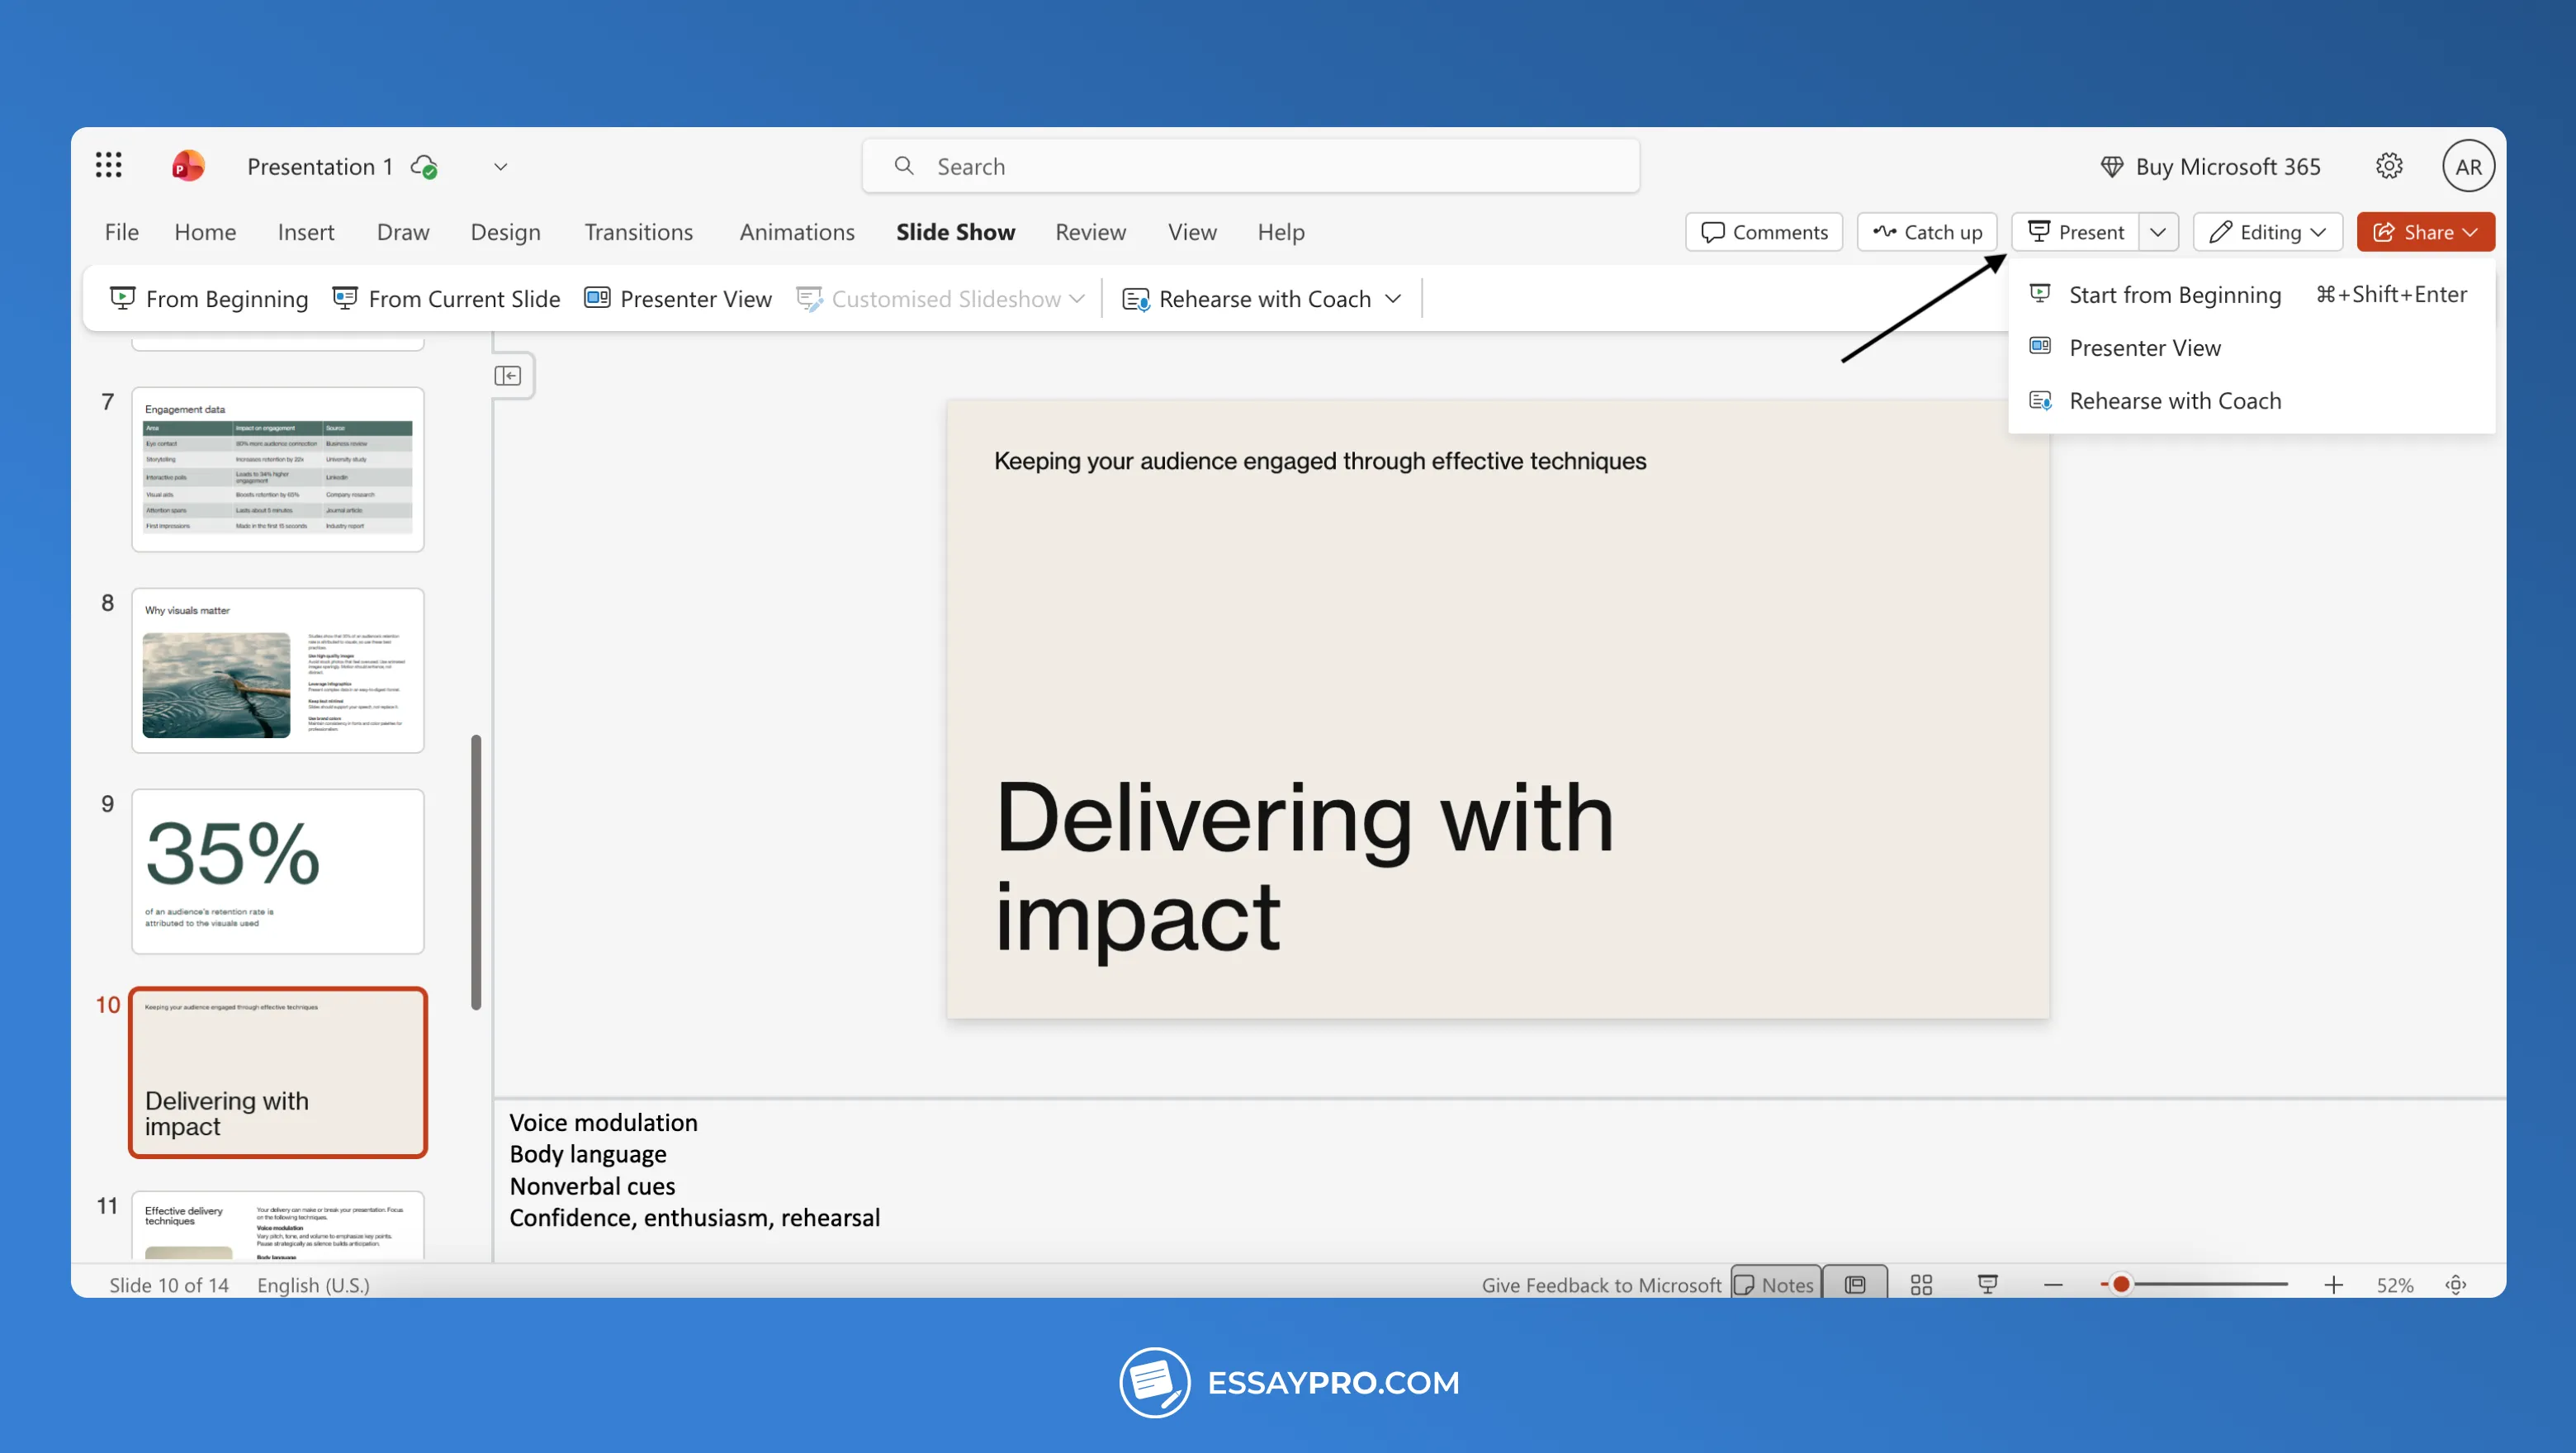
Task: Click the zoom out minus icon
Action: point(2053,1285)
